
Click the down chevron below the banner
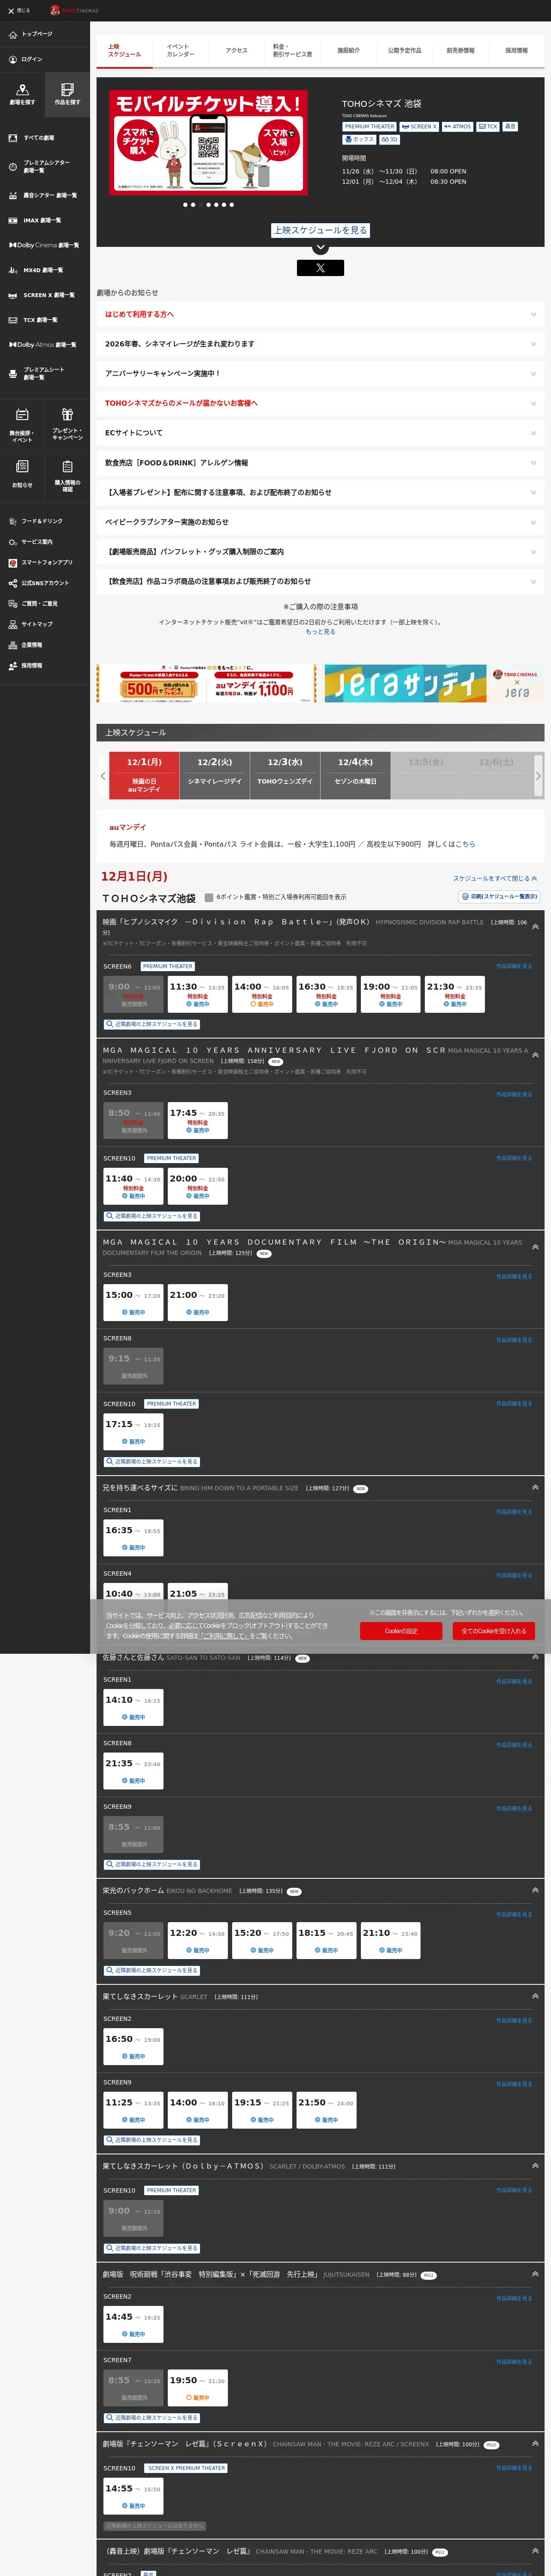pos(320,247)
